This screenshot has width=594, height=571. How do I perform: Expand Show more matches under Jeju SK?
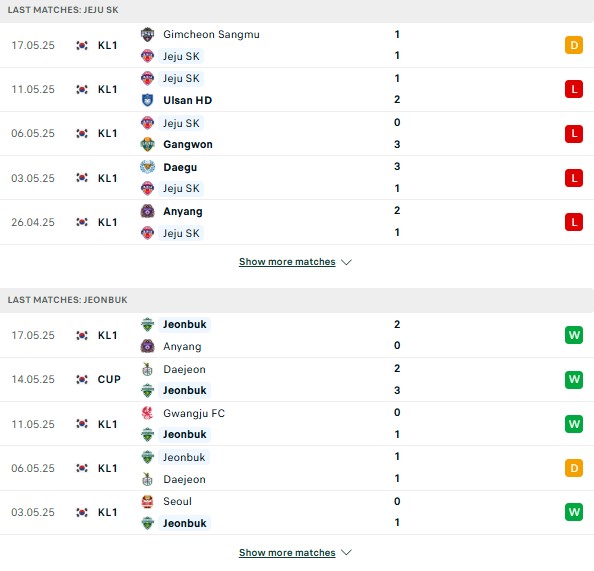[287, 262]
